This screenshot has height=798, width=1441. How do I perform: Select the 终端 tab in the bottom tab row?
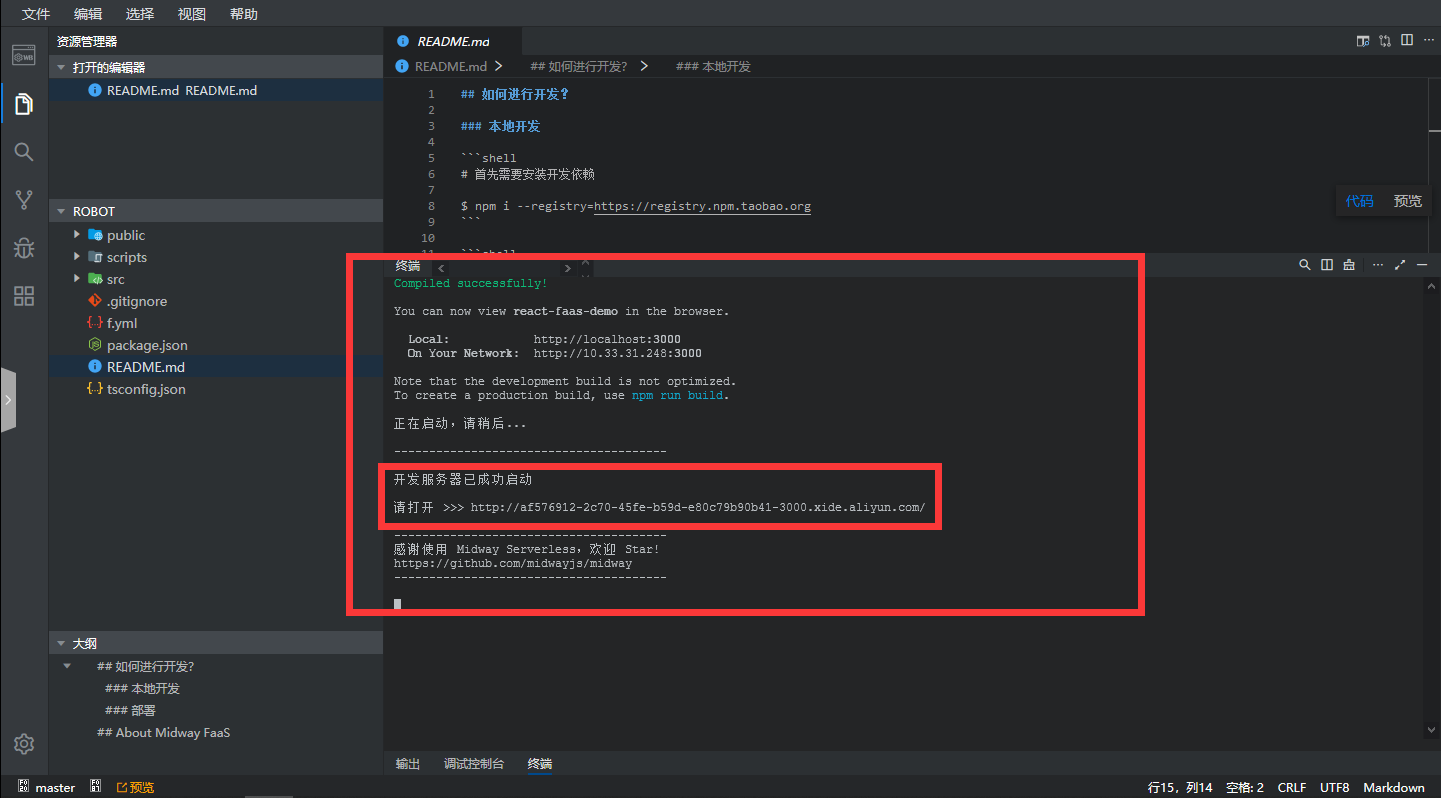click(x=540, y=764)
